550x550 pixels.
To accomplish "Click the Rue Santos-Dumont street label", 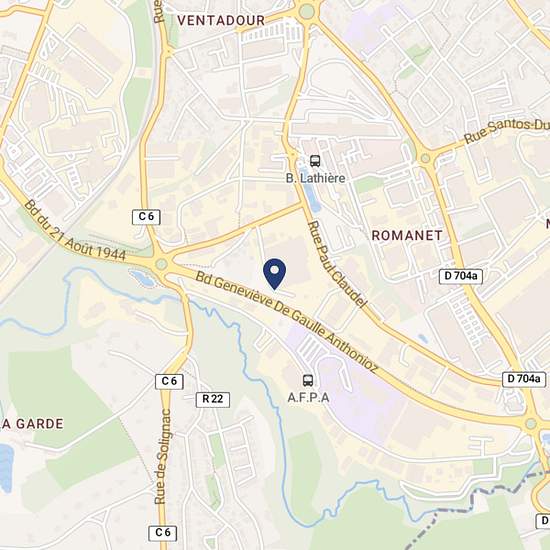I will click(507, 131).
